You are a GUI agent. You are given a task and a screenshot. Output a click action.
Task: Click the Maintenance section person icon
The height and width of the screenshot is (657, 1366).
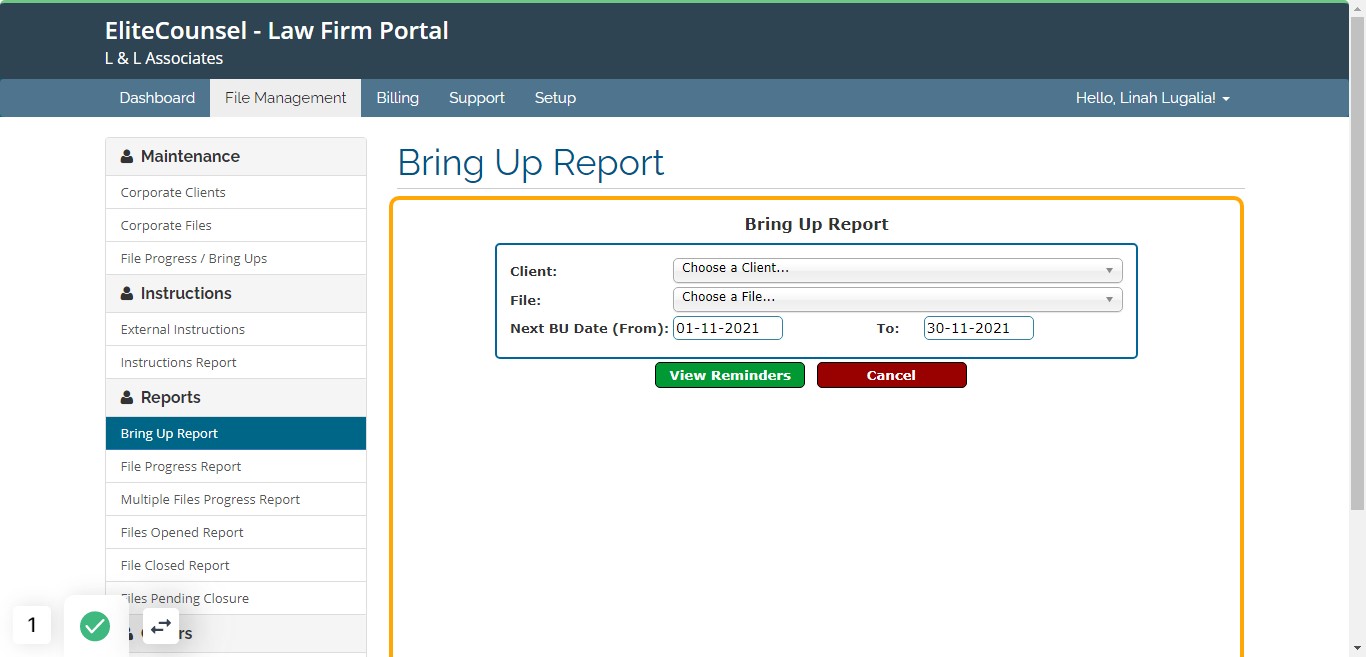[x=127, y=157]
